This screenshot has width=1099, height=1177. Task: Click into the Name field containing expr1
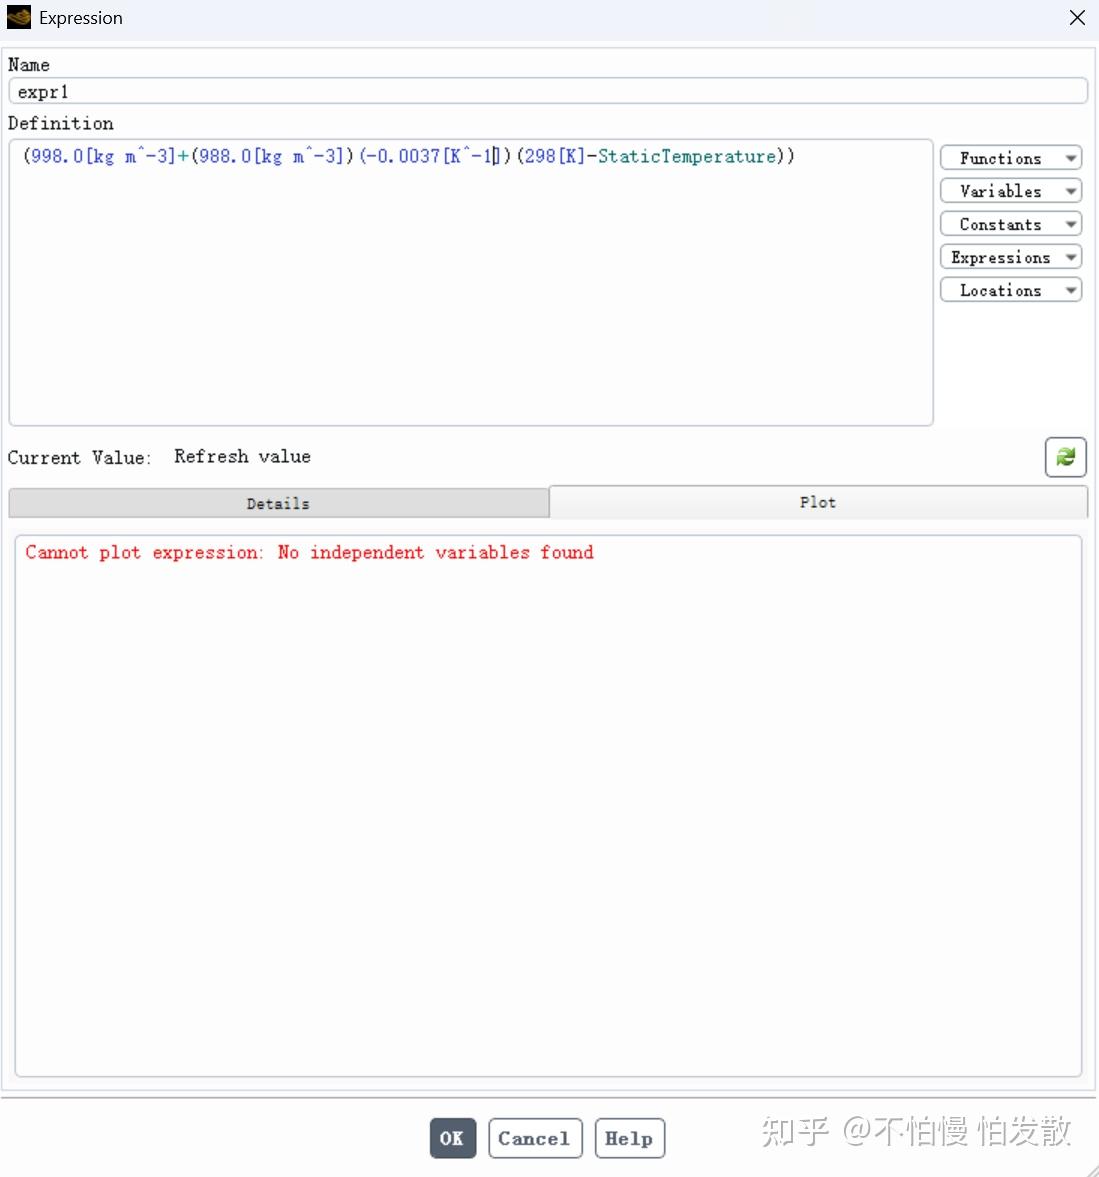548,92
